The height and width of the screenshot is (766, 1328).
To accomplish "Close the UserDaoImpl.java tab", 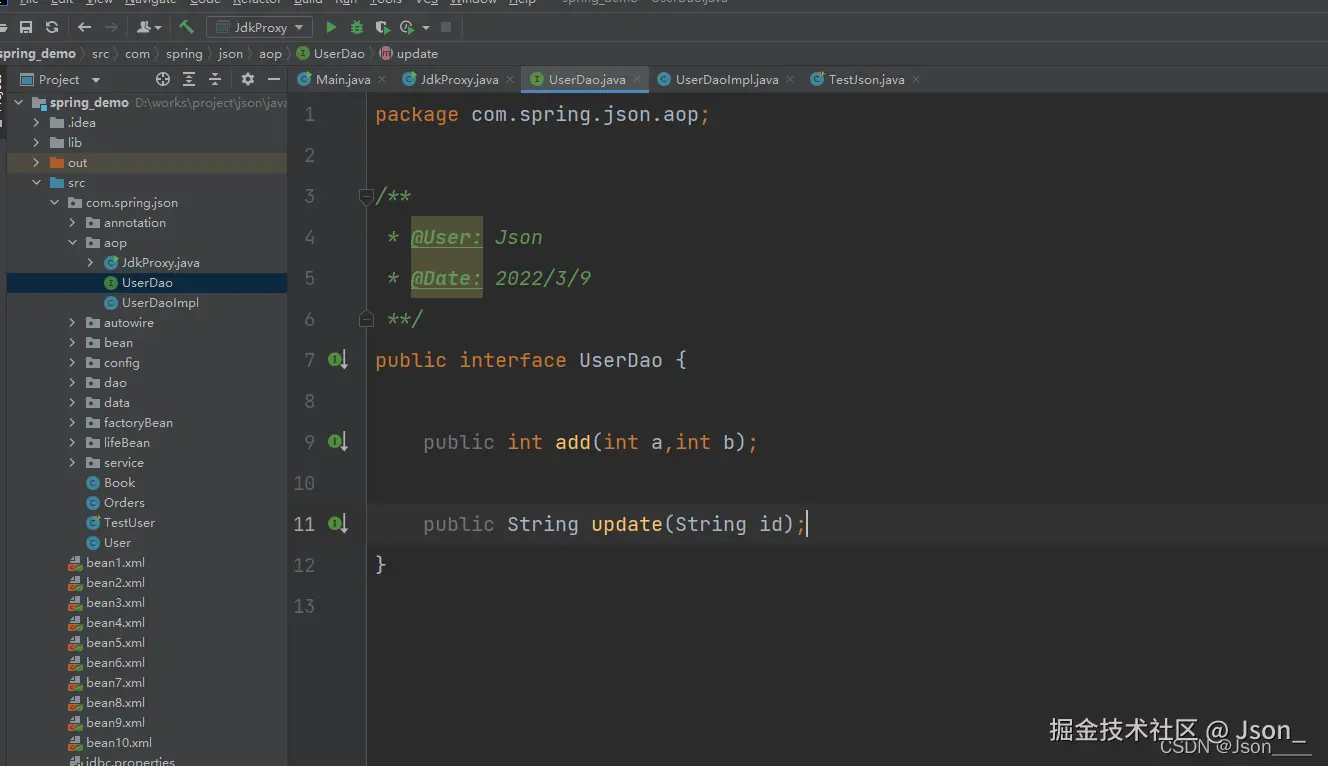I will tap(789, 80).
